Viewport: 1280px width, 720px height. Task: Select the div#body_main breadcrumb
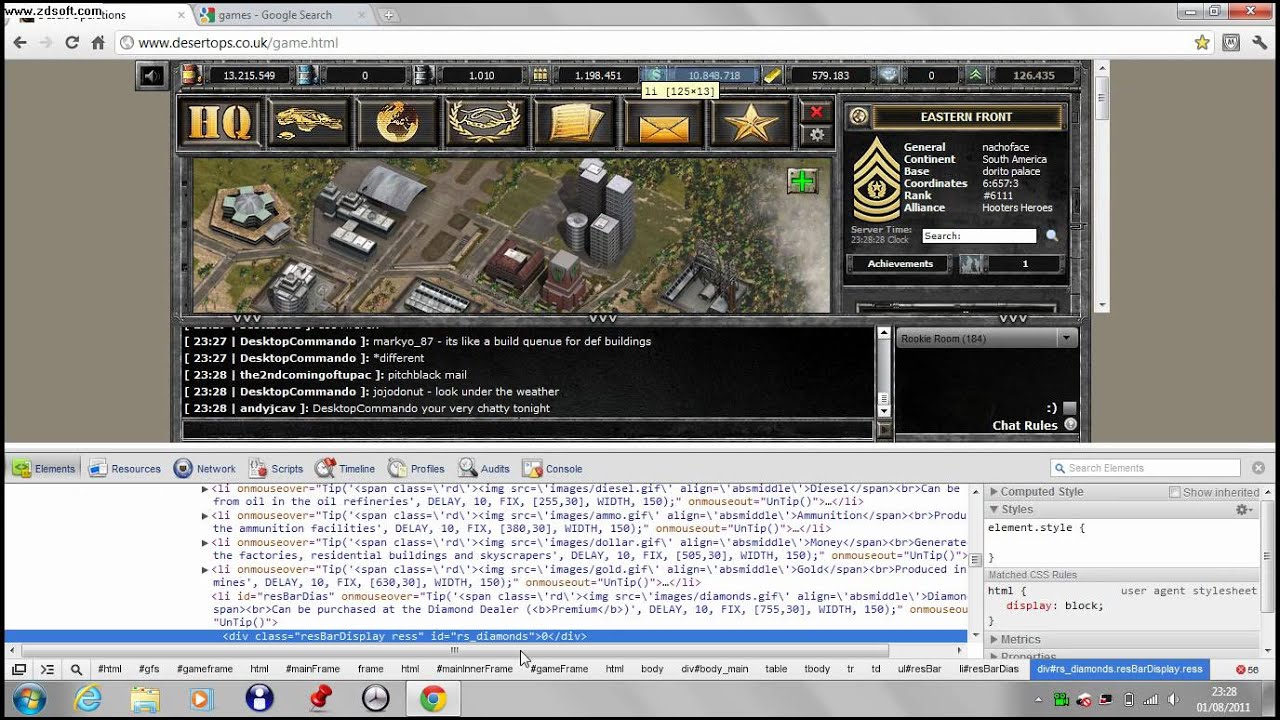[x=714, y=669]
